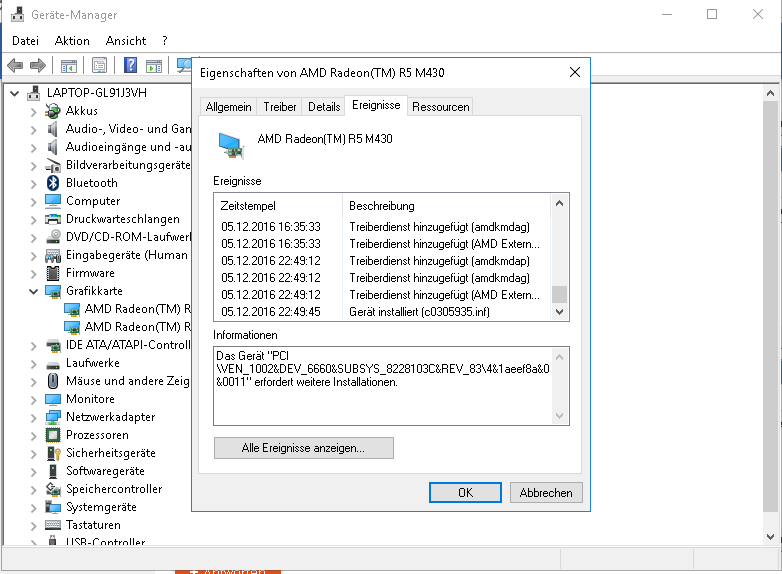Open the Ansicht menu
Screen dimensions: 782x574
coord(126,41)
